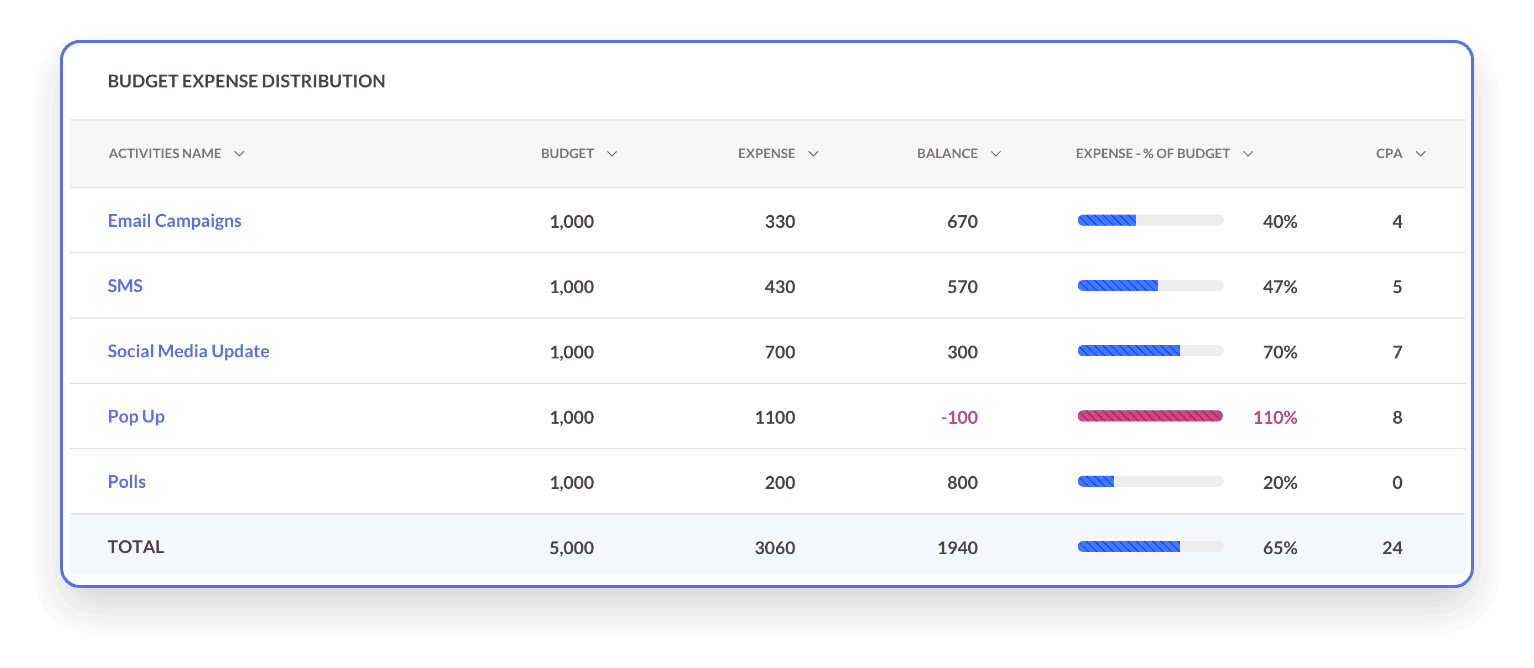The width and height of the screenshot is (1534, 668).
Task: Click the Polls expense progress bar
Action: (1150, 482)
